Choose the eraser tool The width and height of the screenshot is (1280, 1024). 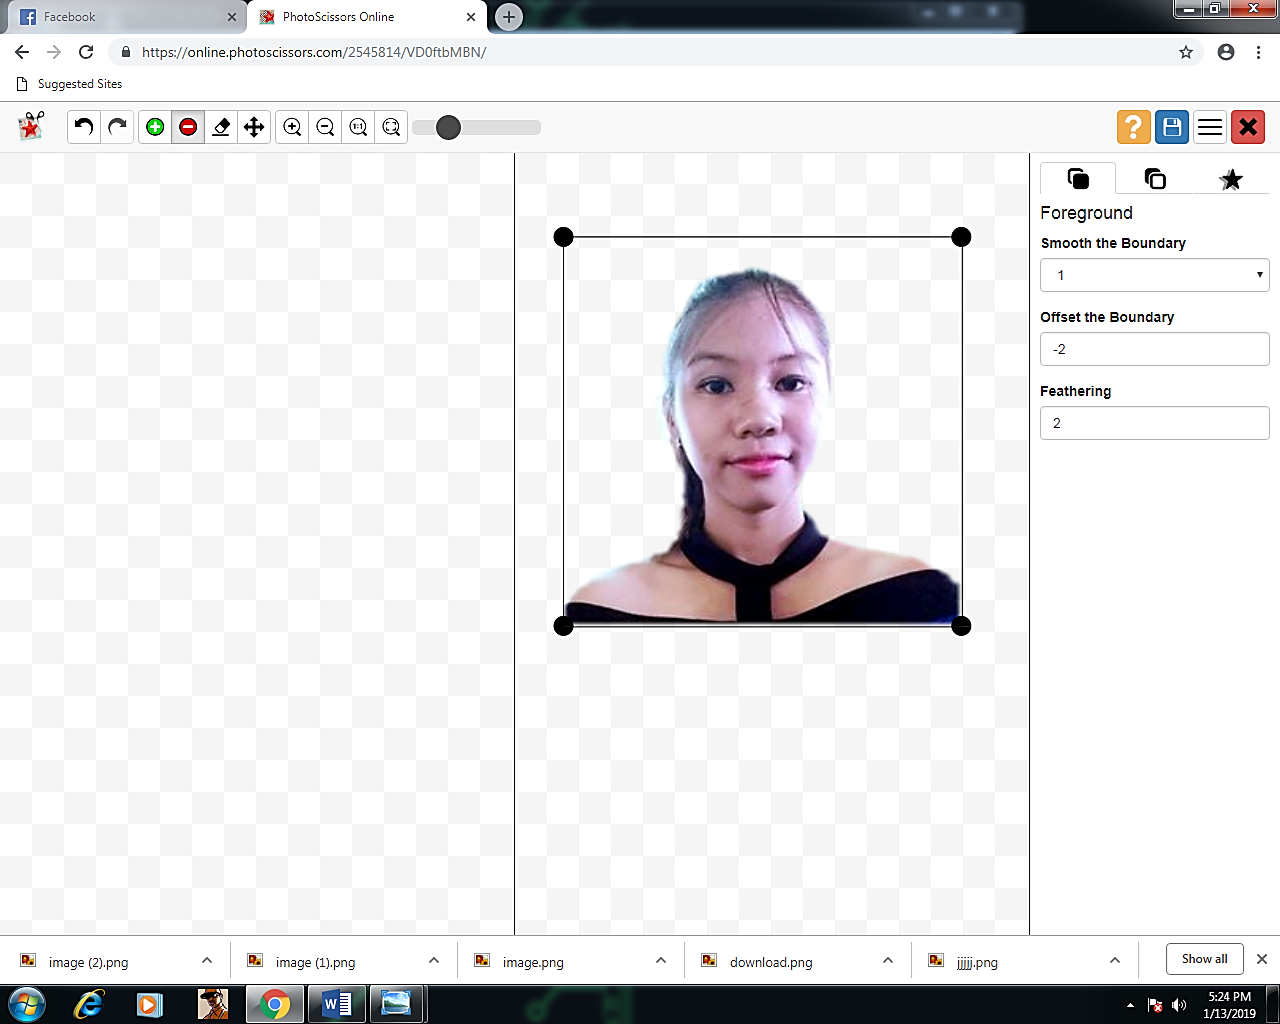(221, 127)
